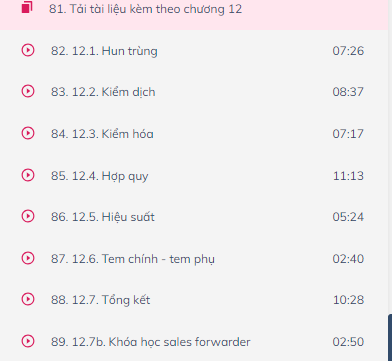Viewport: 392px width, 361px height.
Task: Open lesson 88. 12.7. Tổng kết title
Action: click(100, 300)
